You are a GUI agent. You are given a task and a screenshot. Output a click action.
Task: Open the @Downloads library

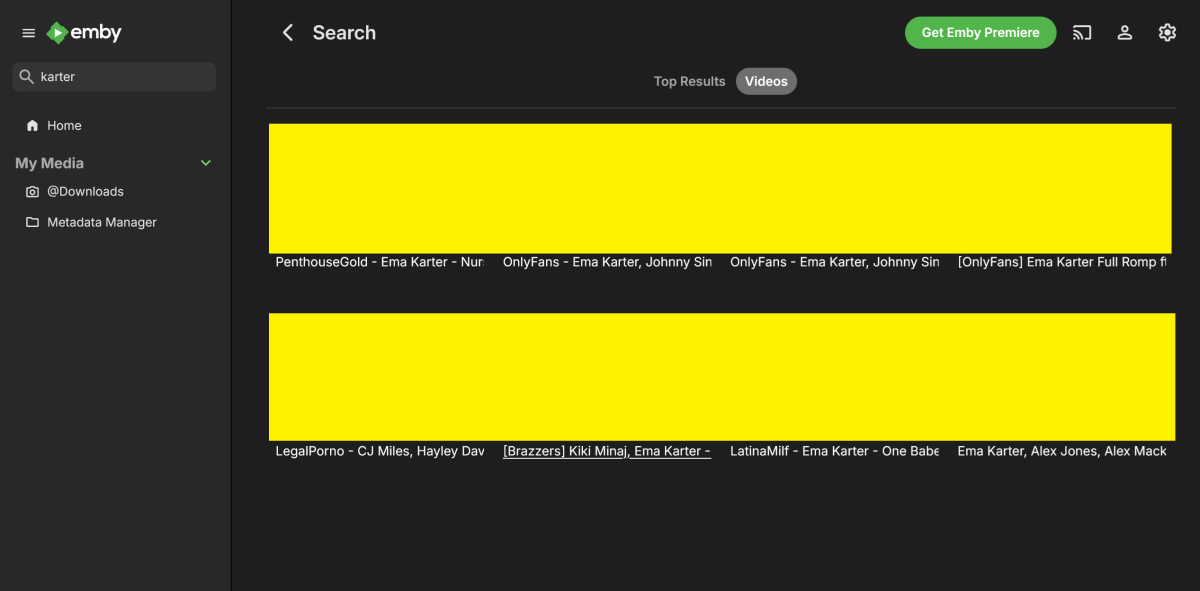[85, 191]
